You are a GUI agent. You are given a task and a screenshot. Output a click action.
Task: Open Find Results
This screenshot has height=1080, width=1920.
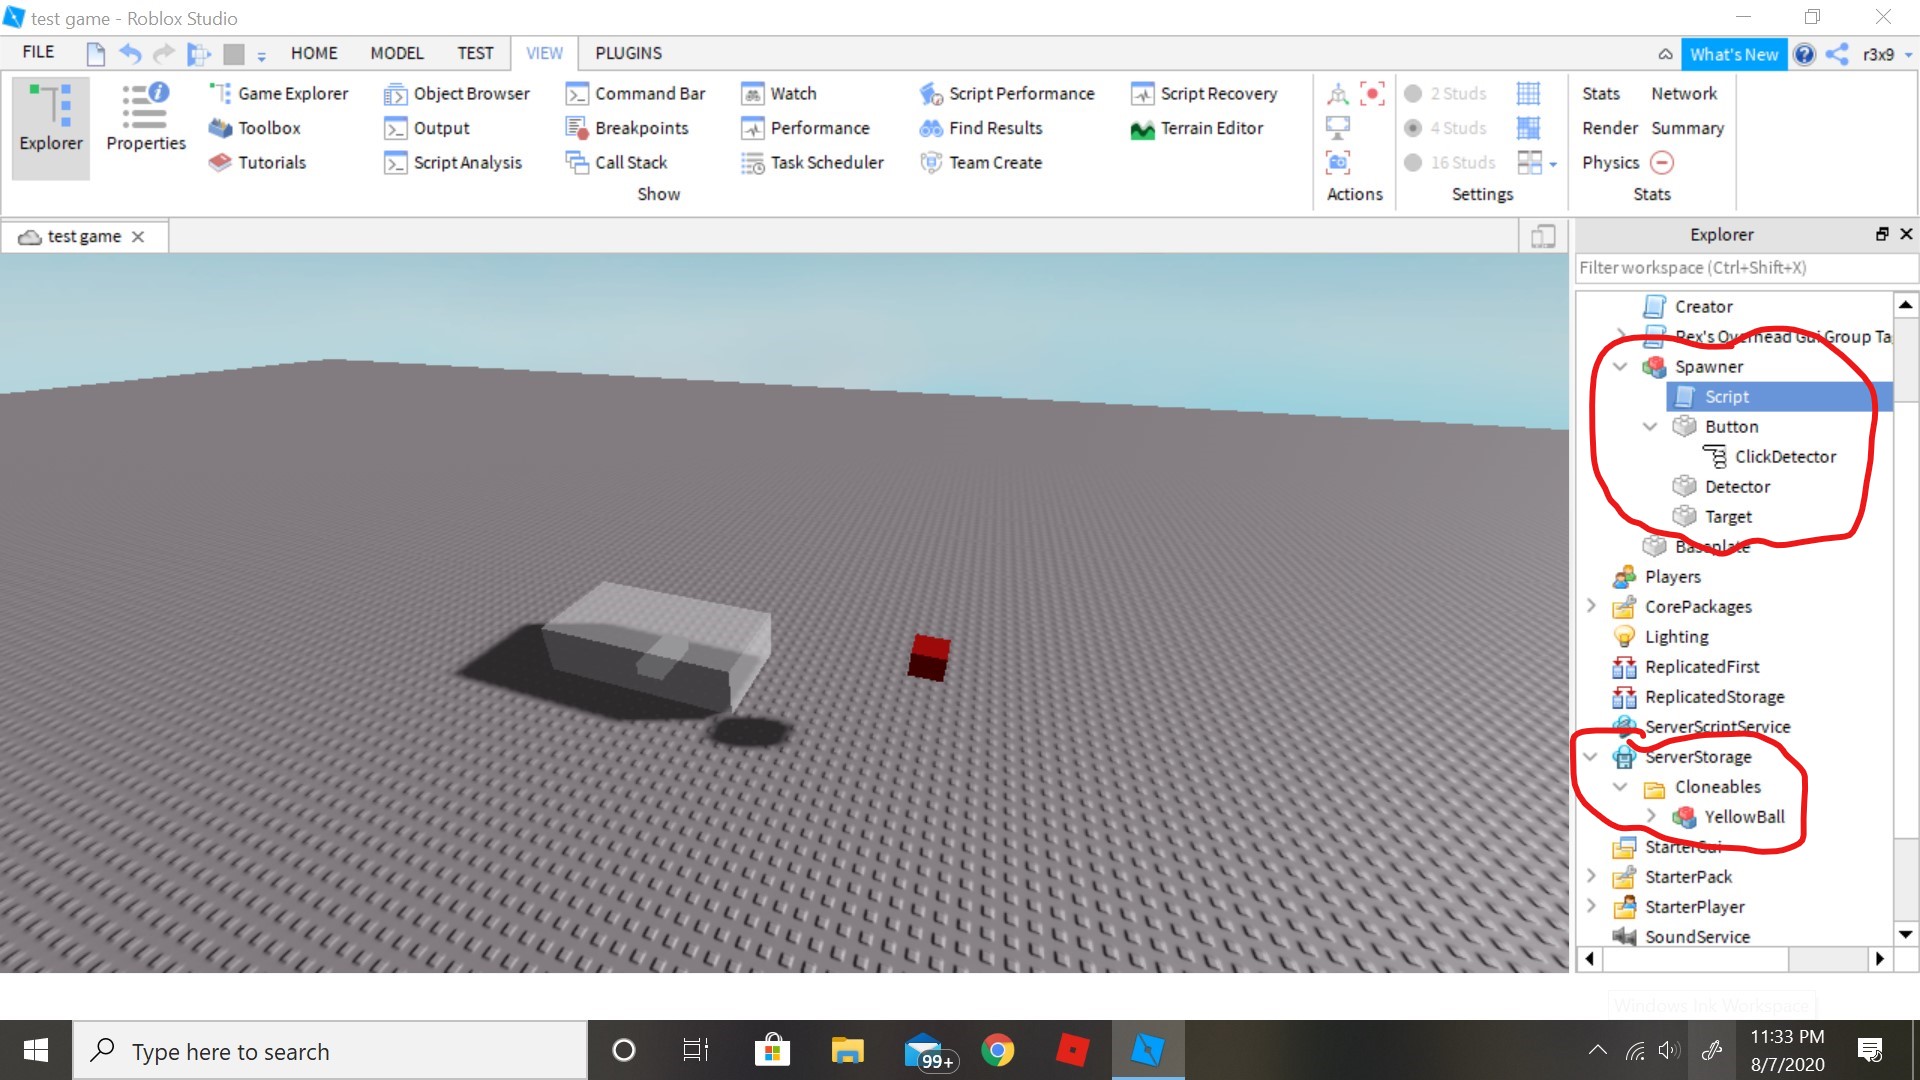pyautogui.click(x=981, y=128)
